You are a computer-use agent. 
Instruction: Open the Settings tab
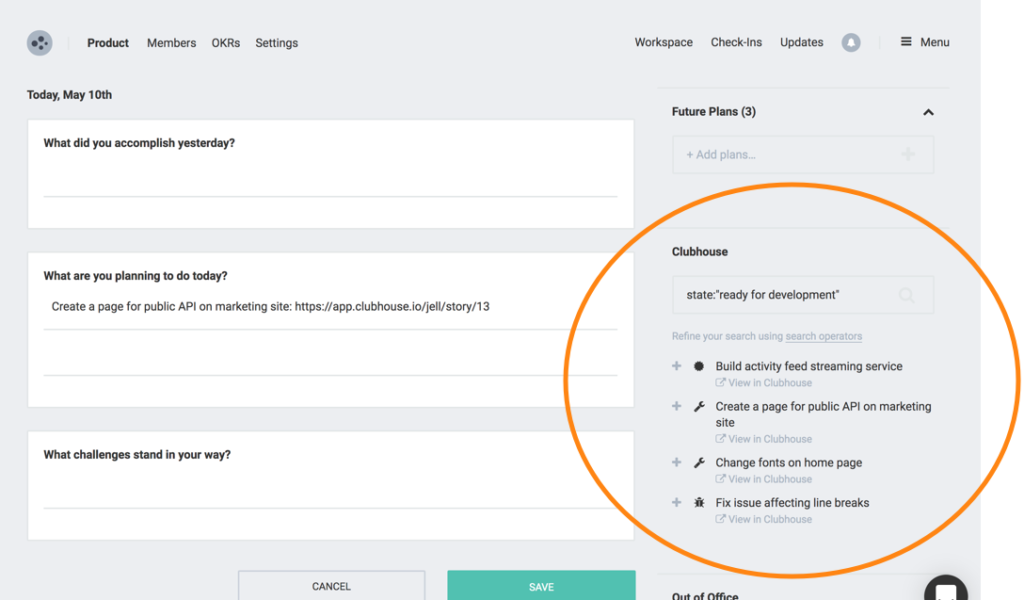tap(276, 43)
